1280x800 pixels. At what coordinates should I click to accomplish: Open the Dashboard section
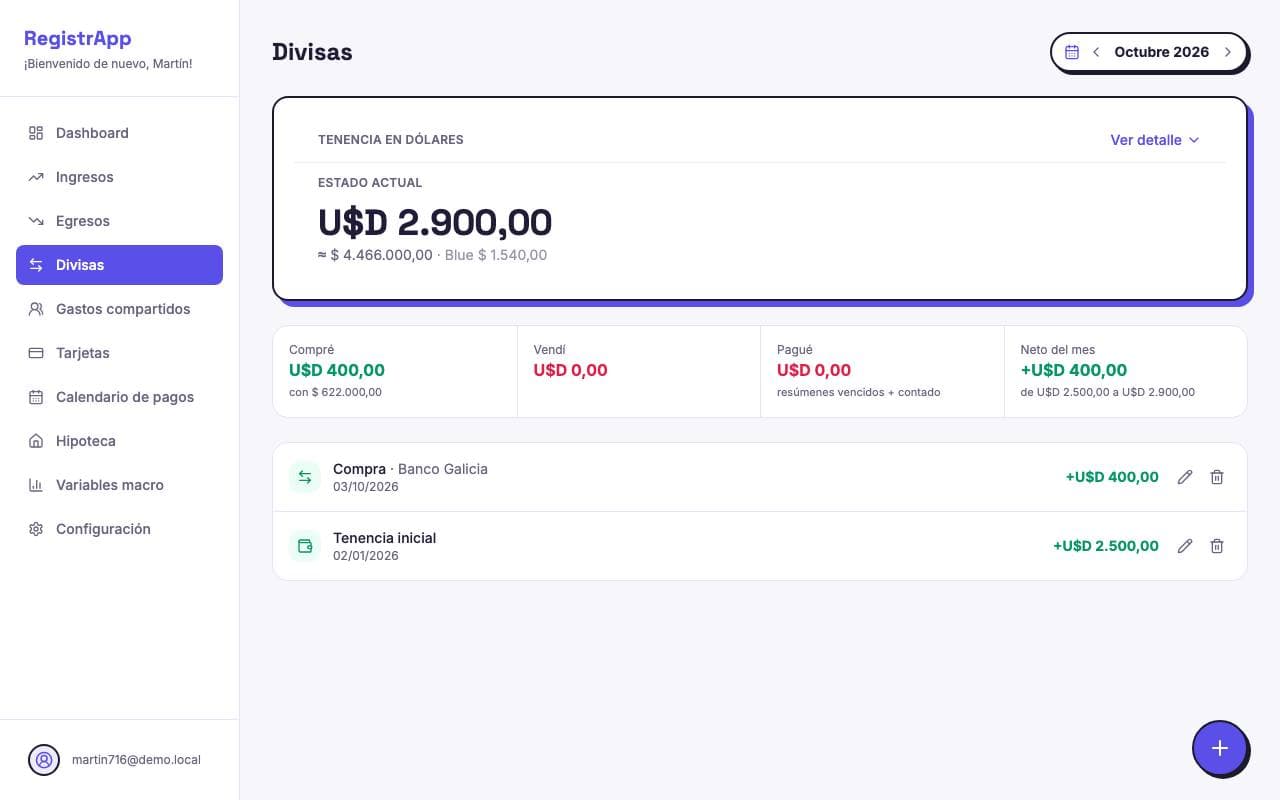pyautogui.click(x=119, y=133)
